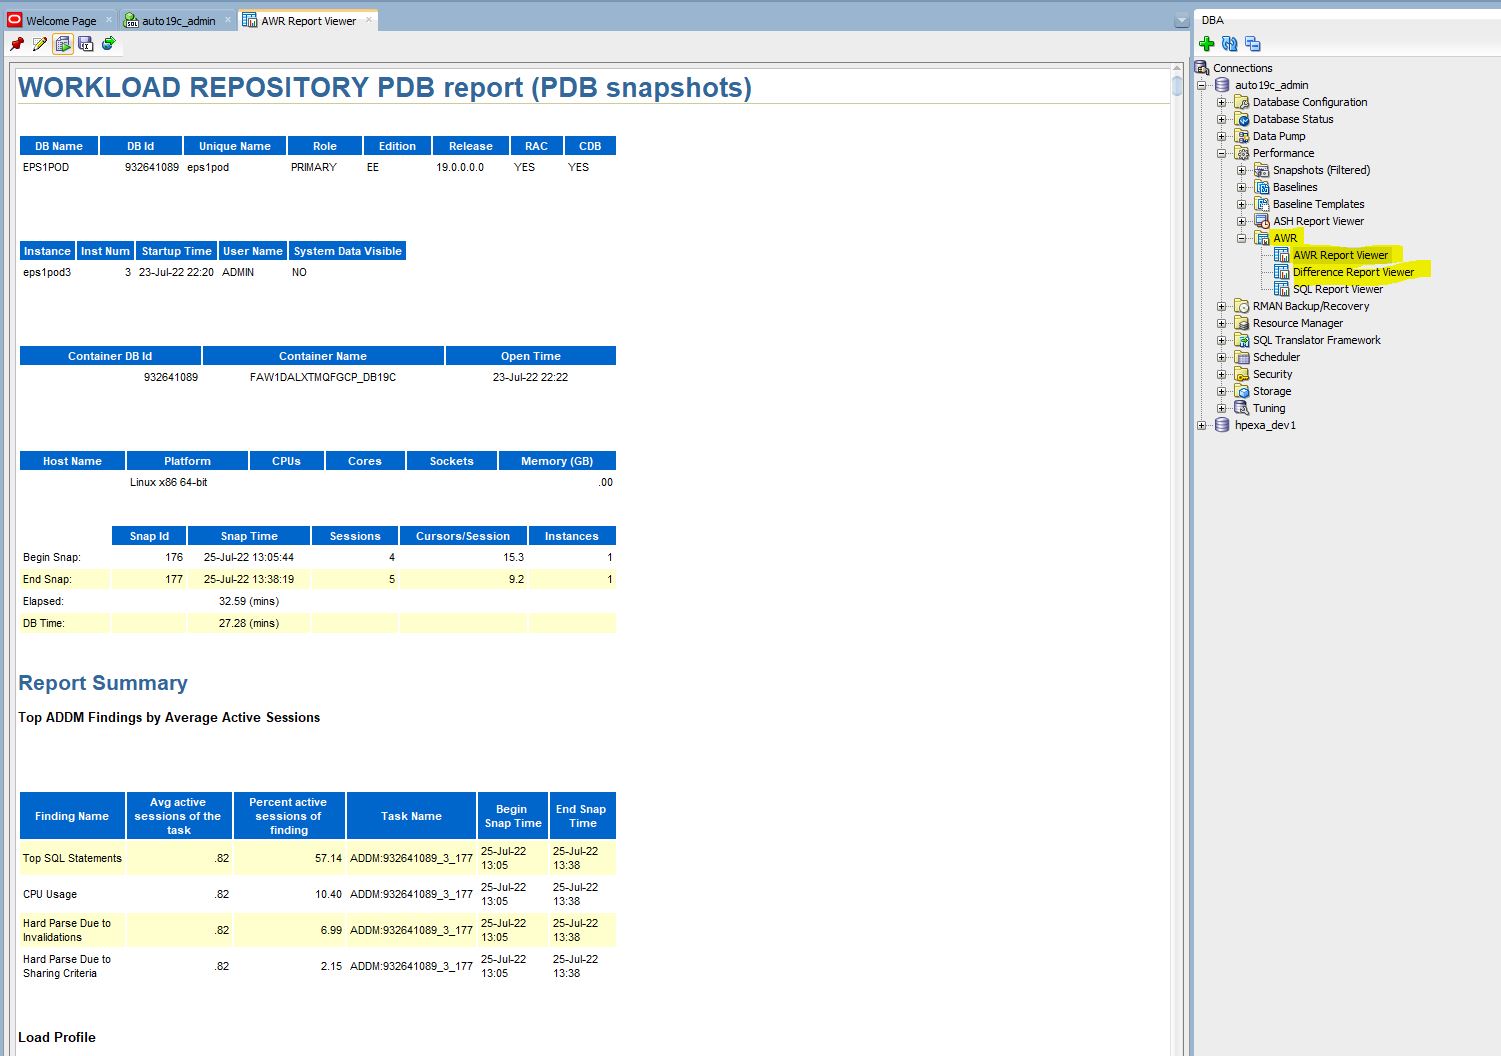Switch to the Welcome Page tab
Screen dimensions: 1501x1056
pyautogui.click(x=60, y=20)
